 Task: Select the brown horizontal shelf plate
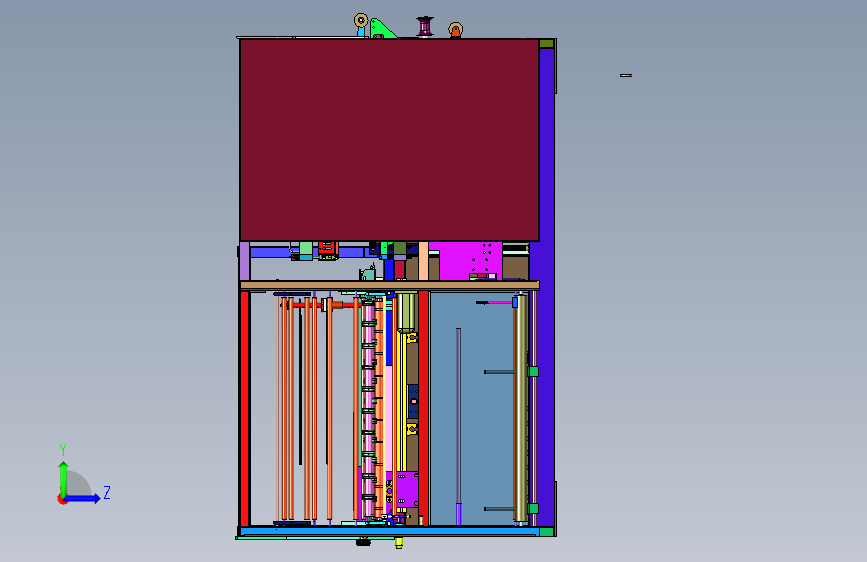click(x=389, y=285)
